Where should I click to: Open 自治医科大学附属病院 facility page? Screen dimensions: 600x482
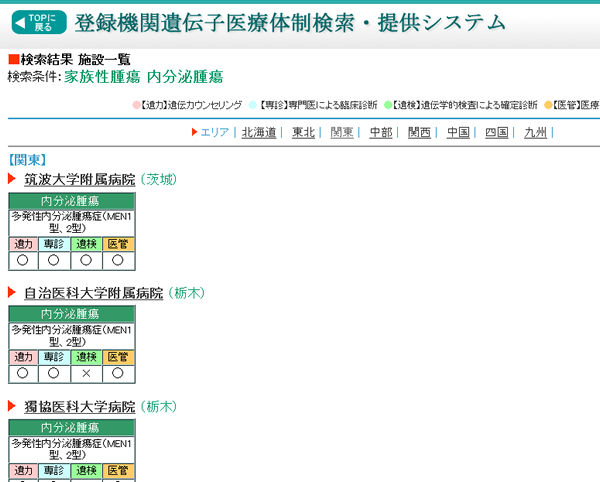pyautogui.click(x=94, y=293)
